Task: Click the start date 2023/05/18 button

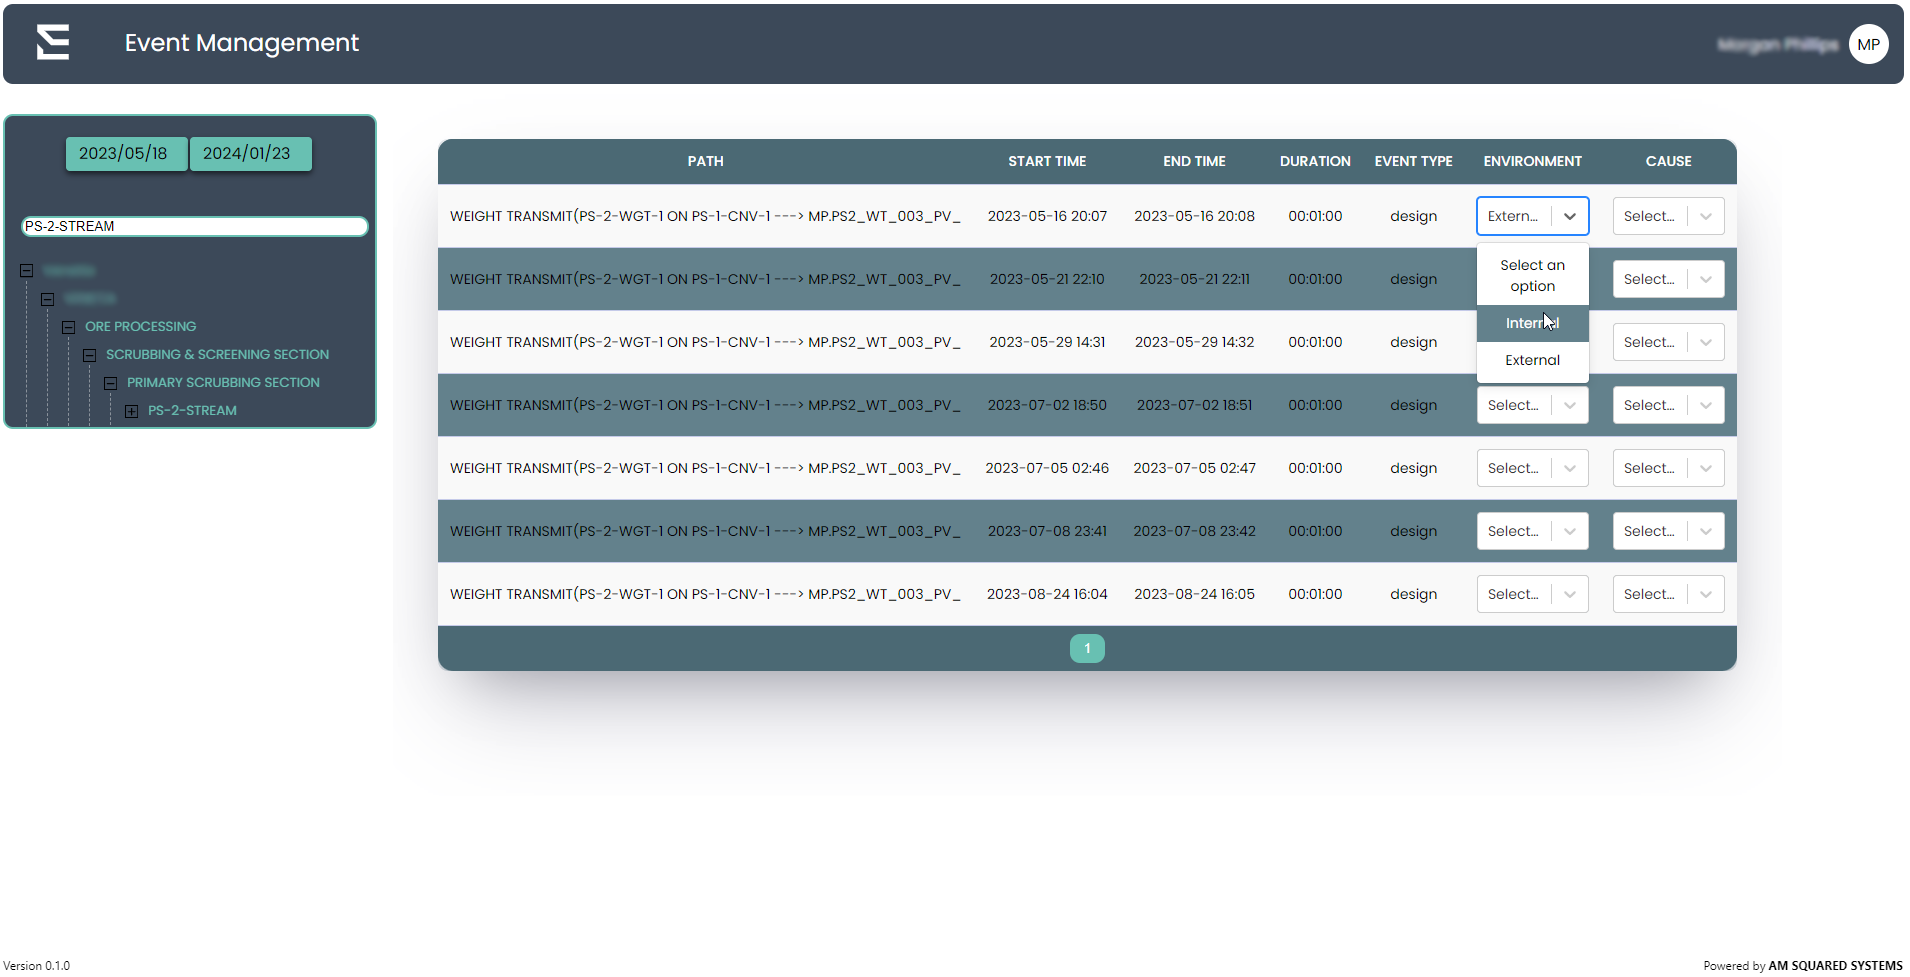Action: pos(124,154)
